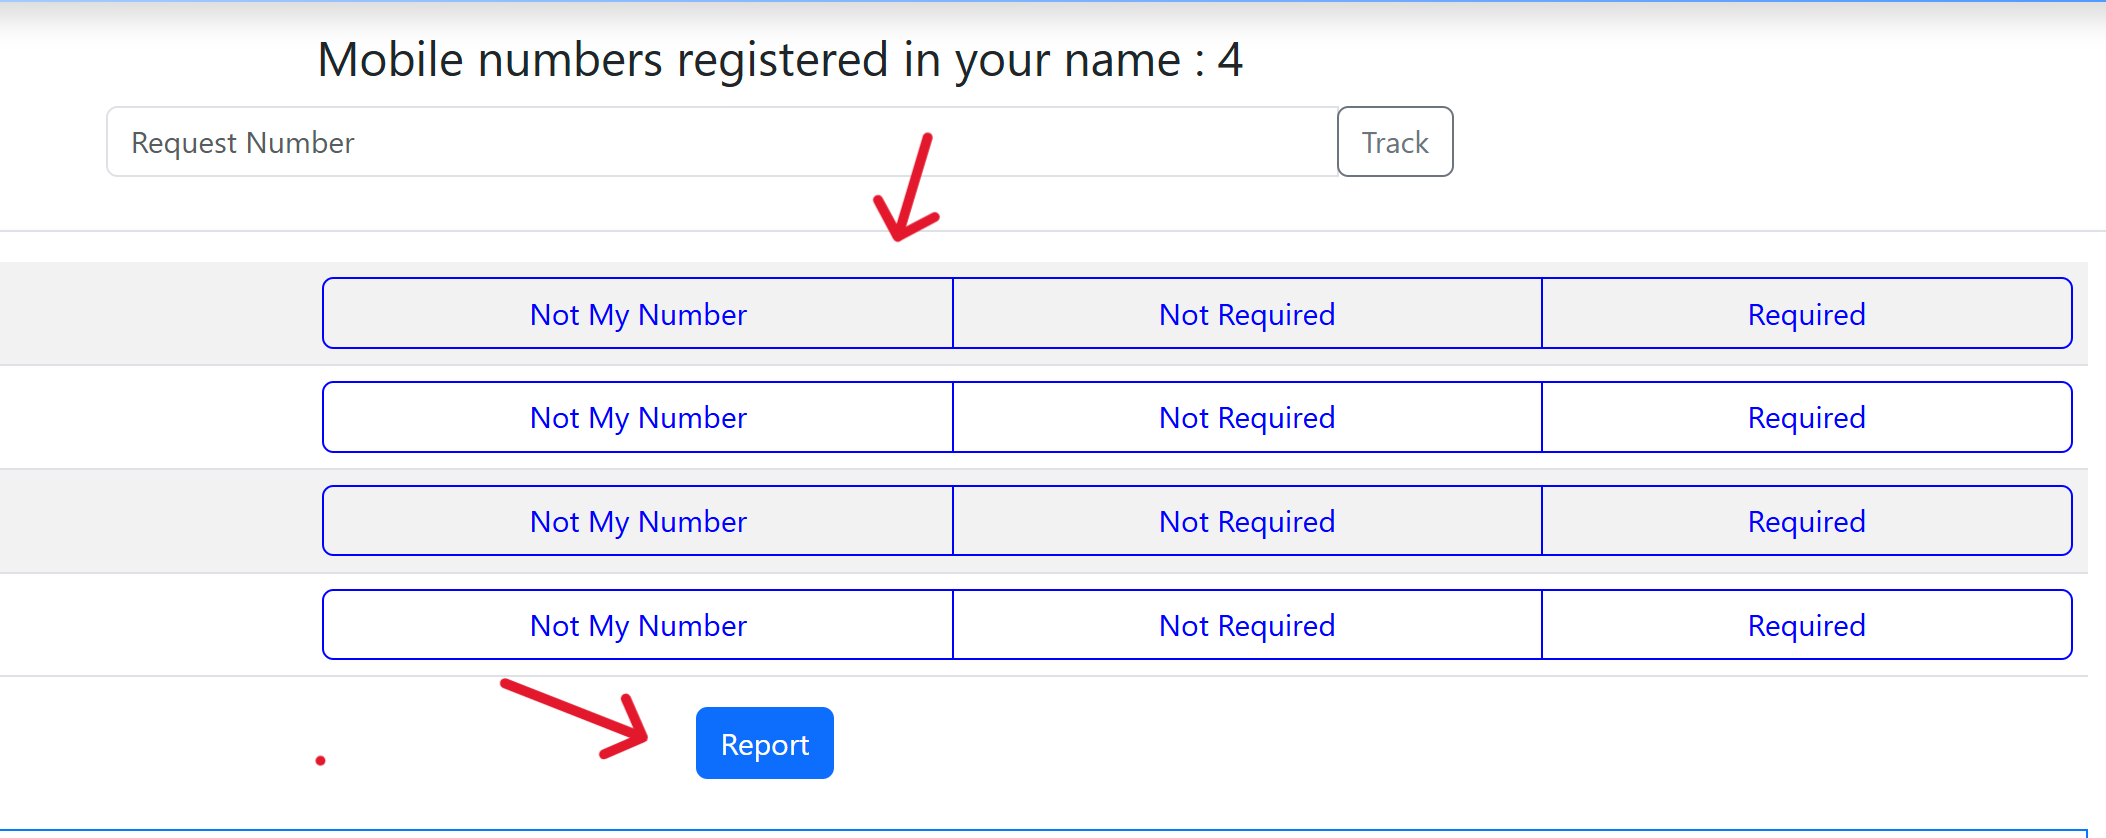
Task: Select Not My Number in first row
Action: click(638, 314)
